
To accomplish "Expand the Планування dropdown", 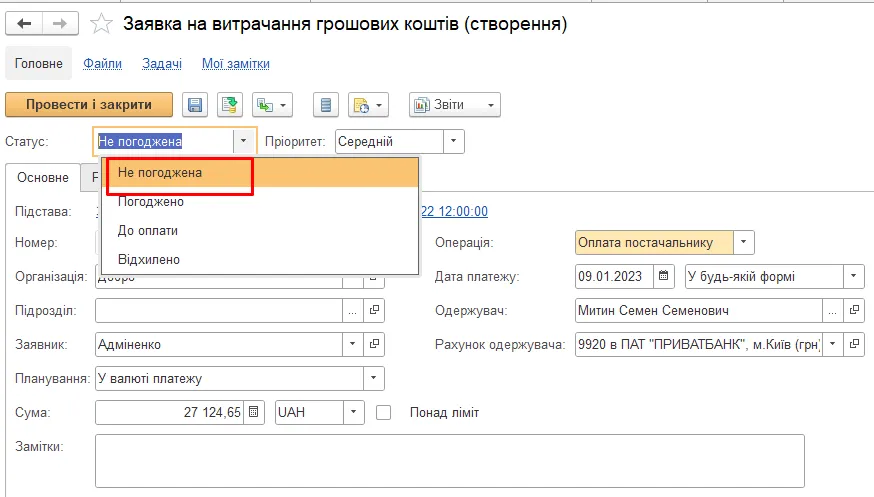I will (x=373, y=378).
